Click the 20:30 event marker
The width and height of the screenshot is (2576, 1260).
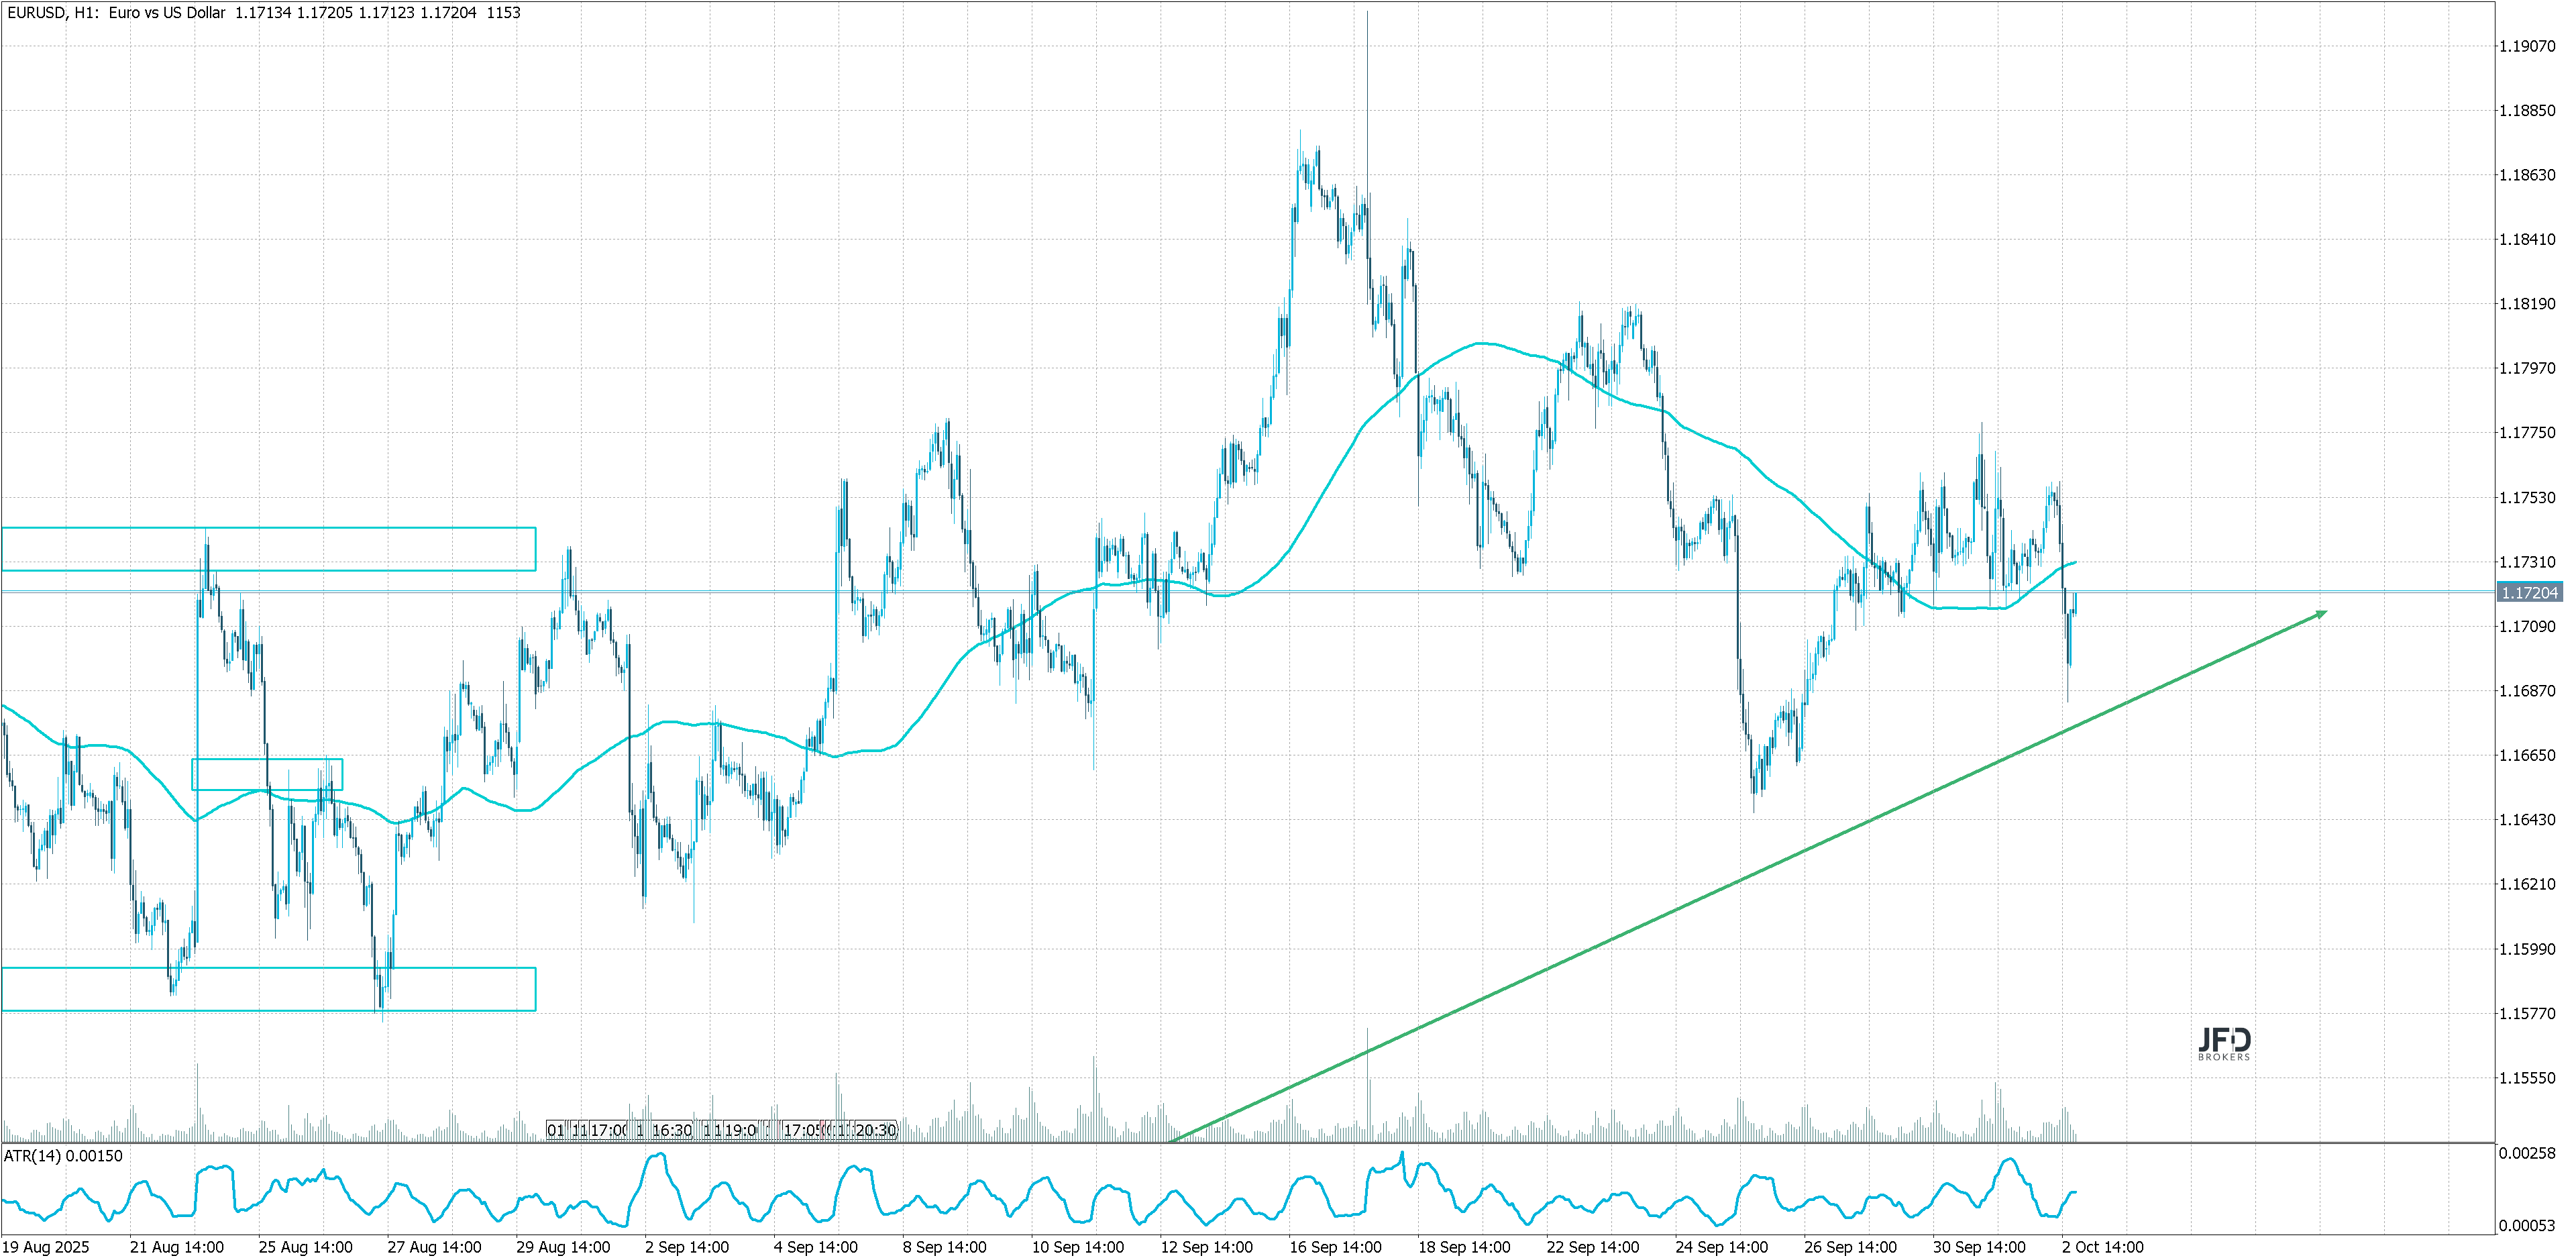click(876, 1130)
